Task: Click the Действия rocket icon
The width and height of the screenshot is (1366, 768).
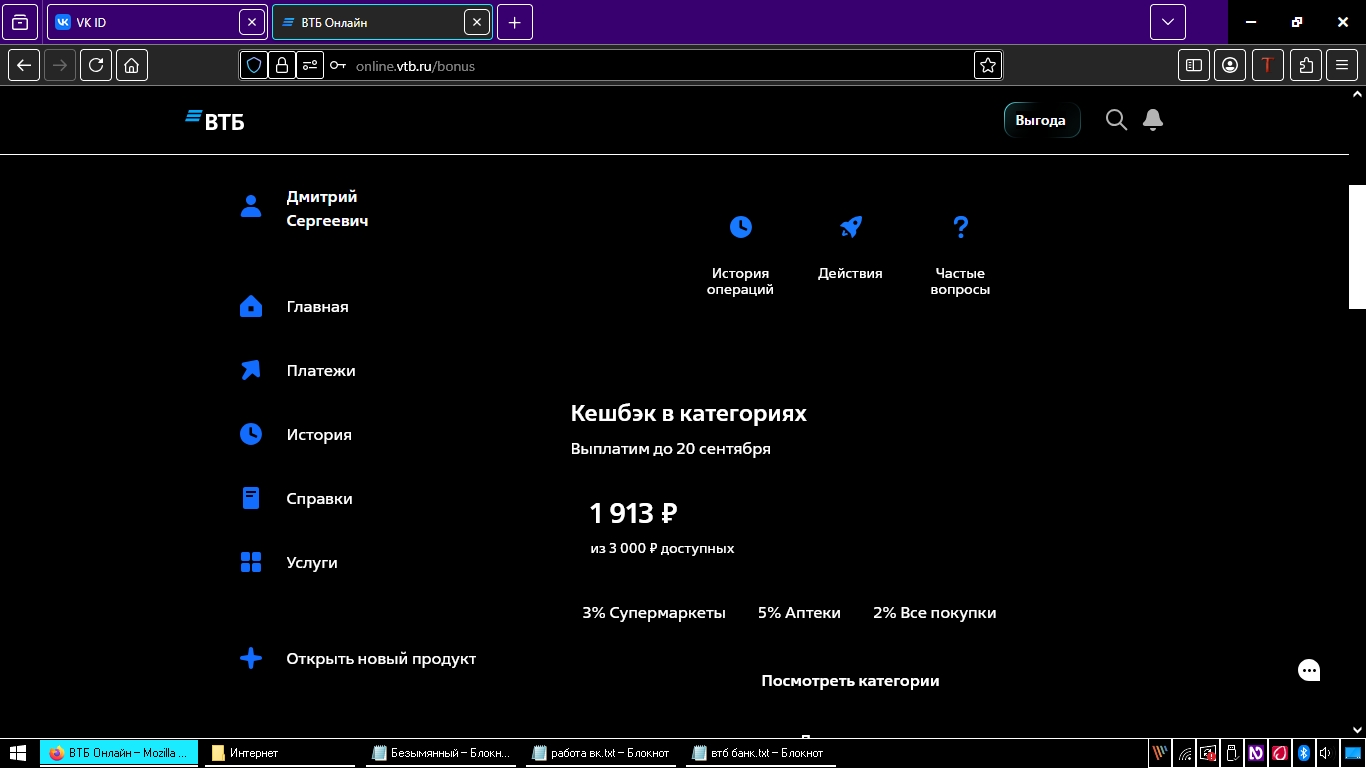Action: [850, 227]
